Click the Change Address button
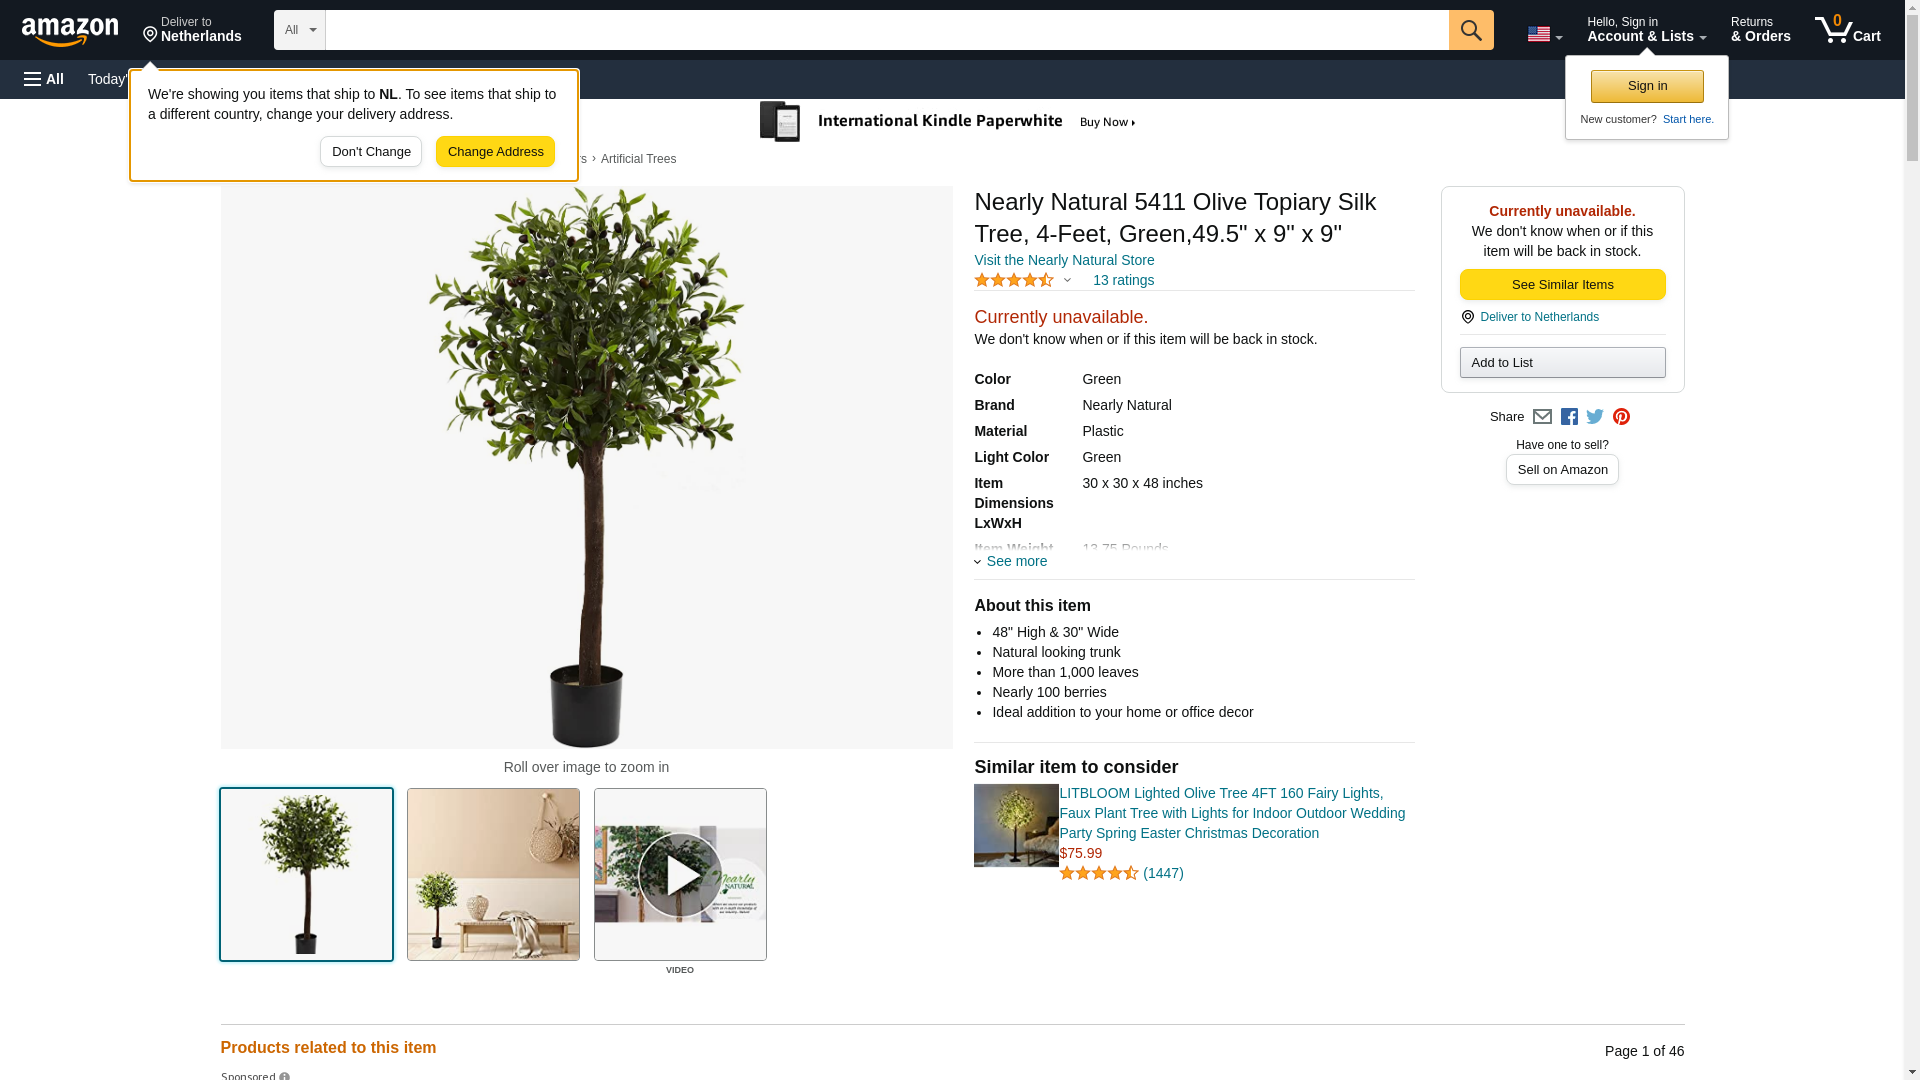 click(495, 152)
